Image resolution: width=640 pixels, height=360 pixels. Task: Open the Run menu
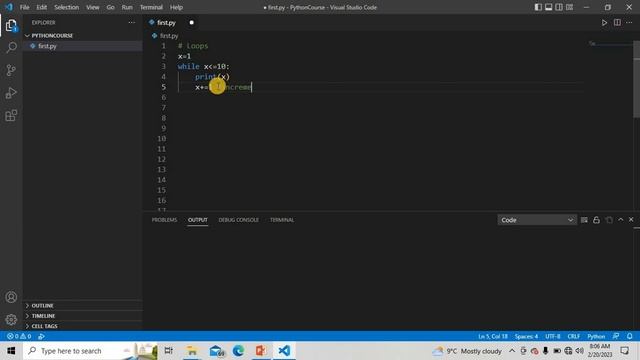tap(127, 7)
